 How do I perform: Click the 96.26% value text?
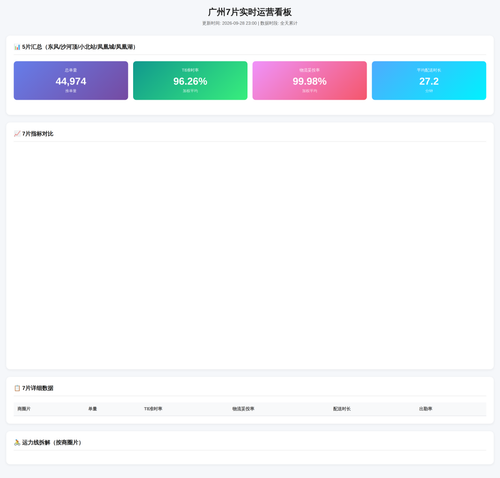190,81
